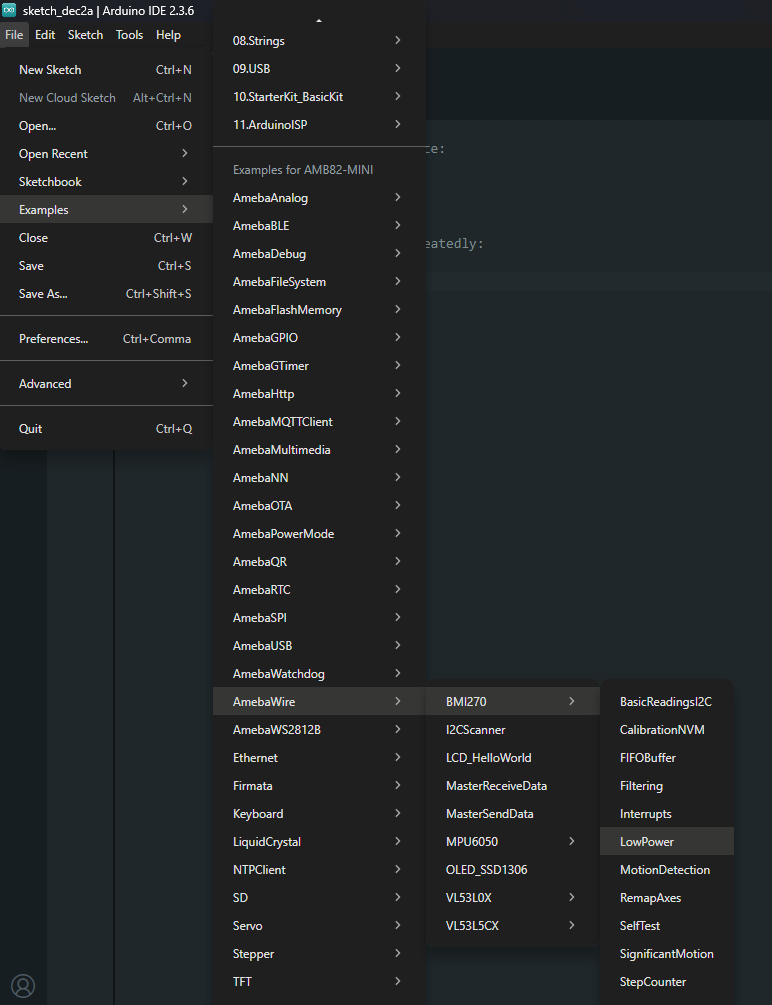The image size is (772, 1005).
Task: Expand the AmebaMultimedia examples
Action: click(x=317, y=450)
